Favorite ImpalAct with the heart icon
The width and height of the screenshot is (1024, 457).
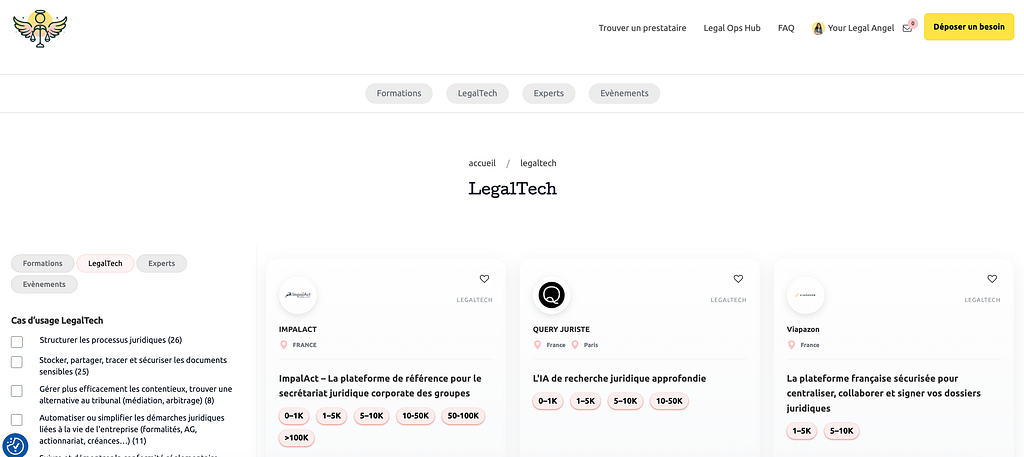pos(485,279)
